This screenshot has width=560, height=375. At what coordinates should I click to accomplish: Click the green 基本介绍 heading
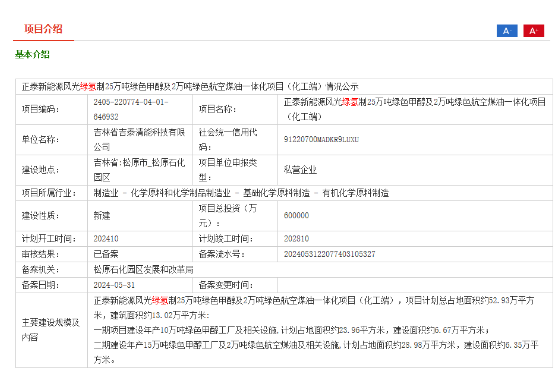[32, 54]
